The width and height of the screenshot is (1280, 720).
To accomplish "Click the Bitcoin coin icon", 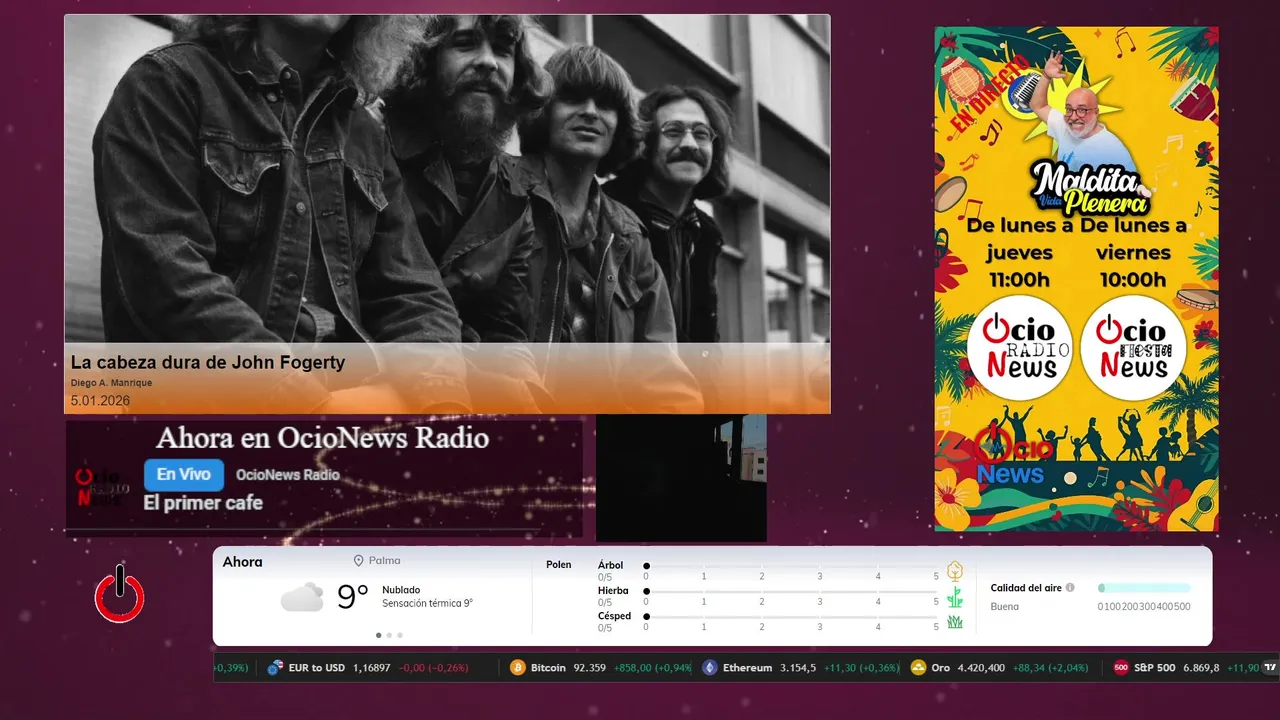I will pyautogui.click(x=517, y=668).
